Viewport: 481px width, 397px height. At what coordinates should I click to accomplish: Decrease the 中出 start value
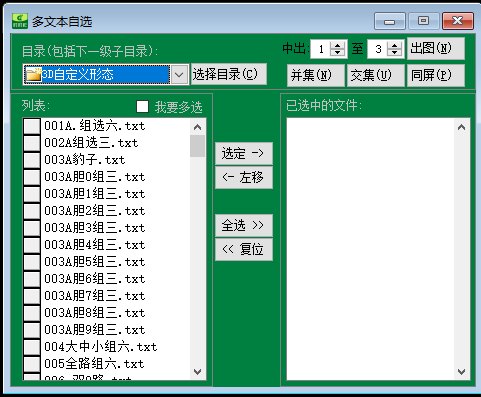click(337, 53)
